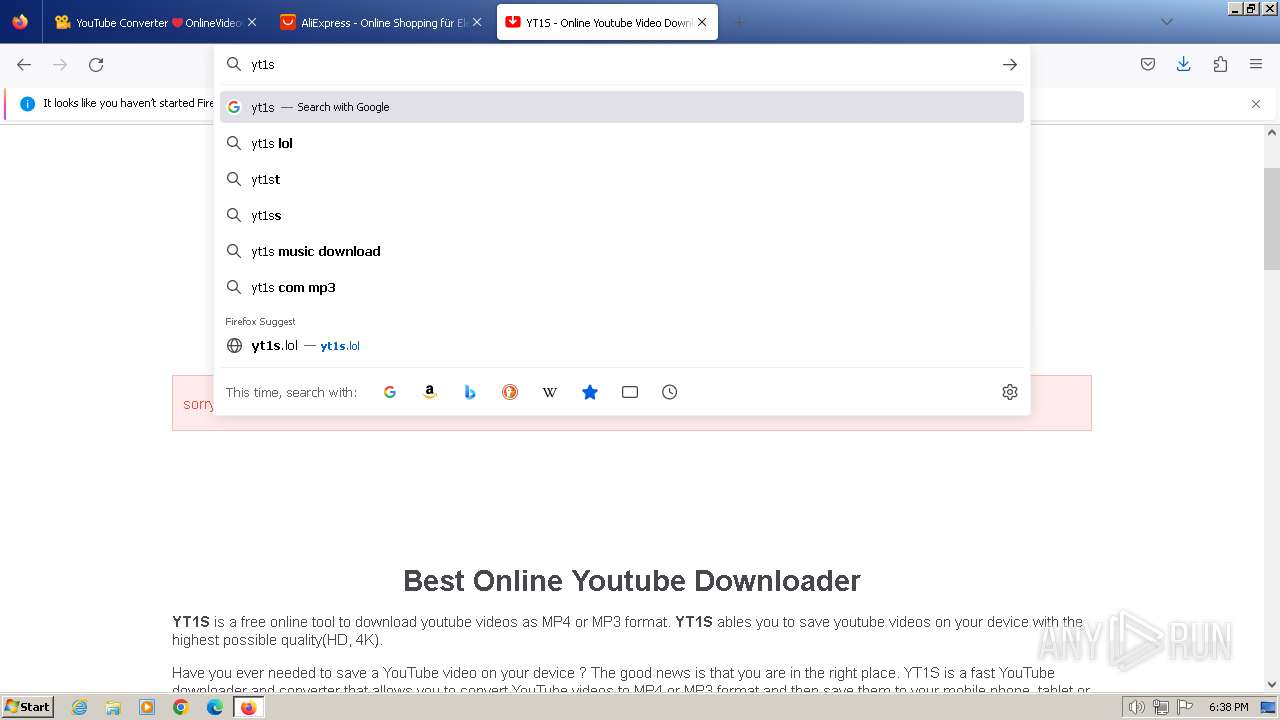The image size is (1280, 720).
Task: Switch to YouTube Converter OnlineVideo tab
Action: [155, 22]
